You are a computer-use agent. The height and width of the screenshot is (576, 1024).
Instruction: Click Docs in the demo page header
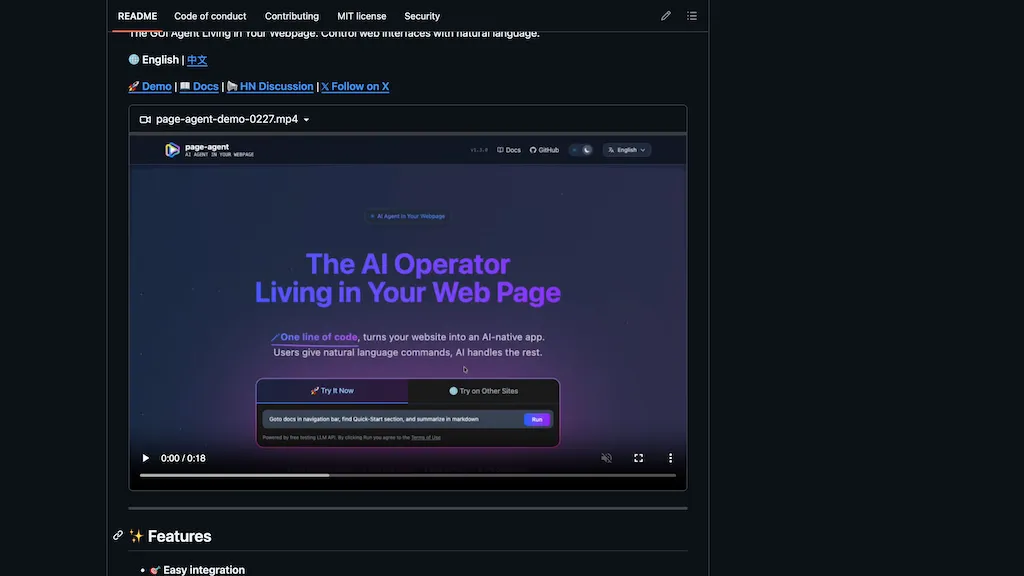509,150
